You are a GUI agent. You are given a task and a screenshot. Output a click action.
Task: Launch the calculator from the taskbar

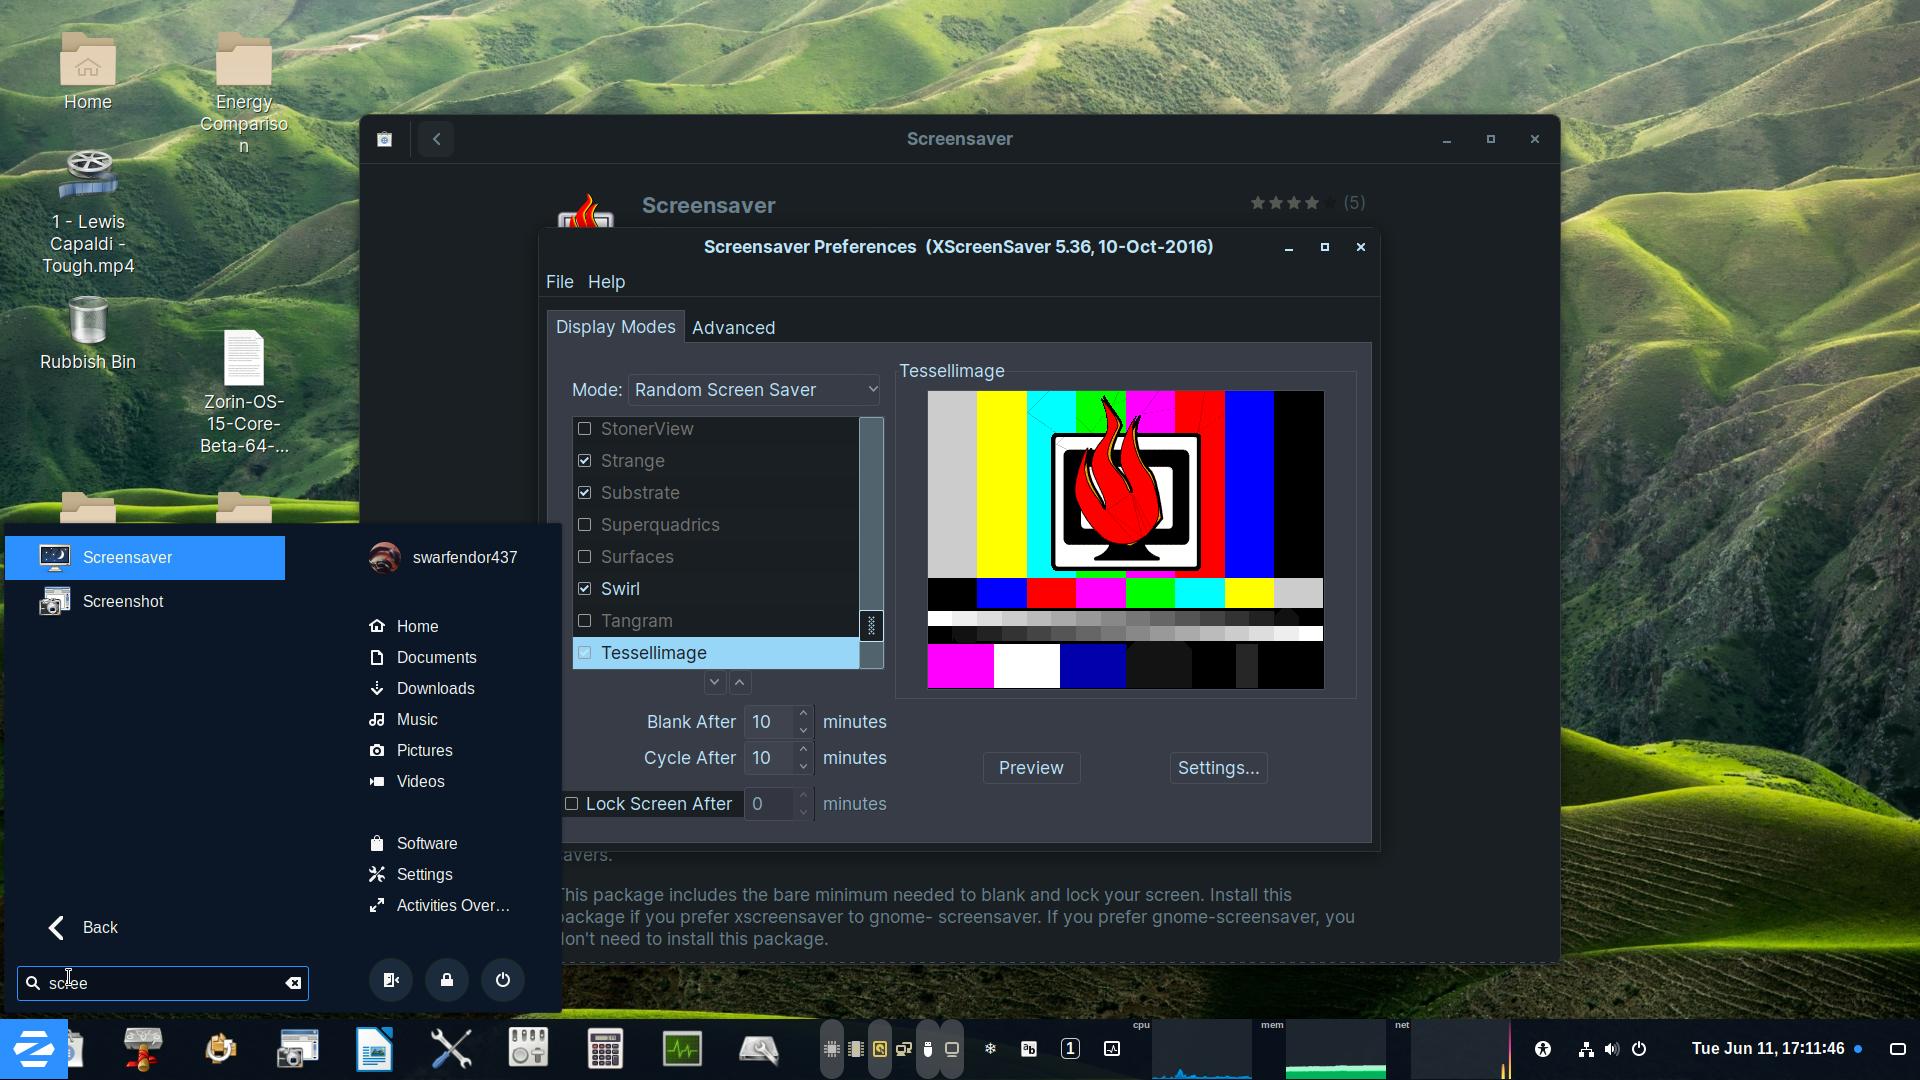[605, 1049]
